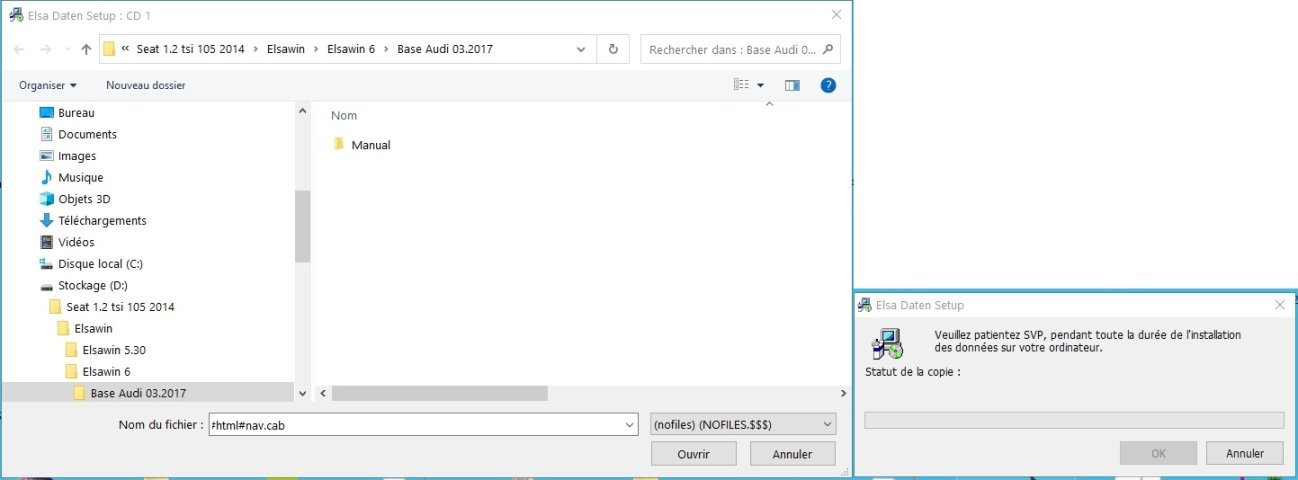Viewport: 1298px width, 480px height.
Task: Click navigation pane scrollbar up arrow
Action: click(302, 112)
